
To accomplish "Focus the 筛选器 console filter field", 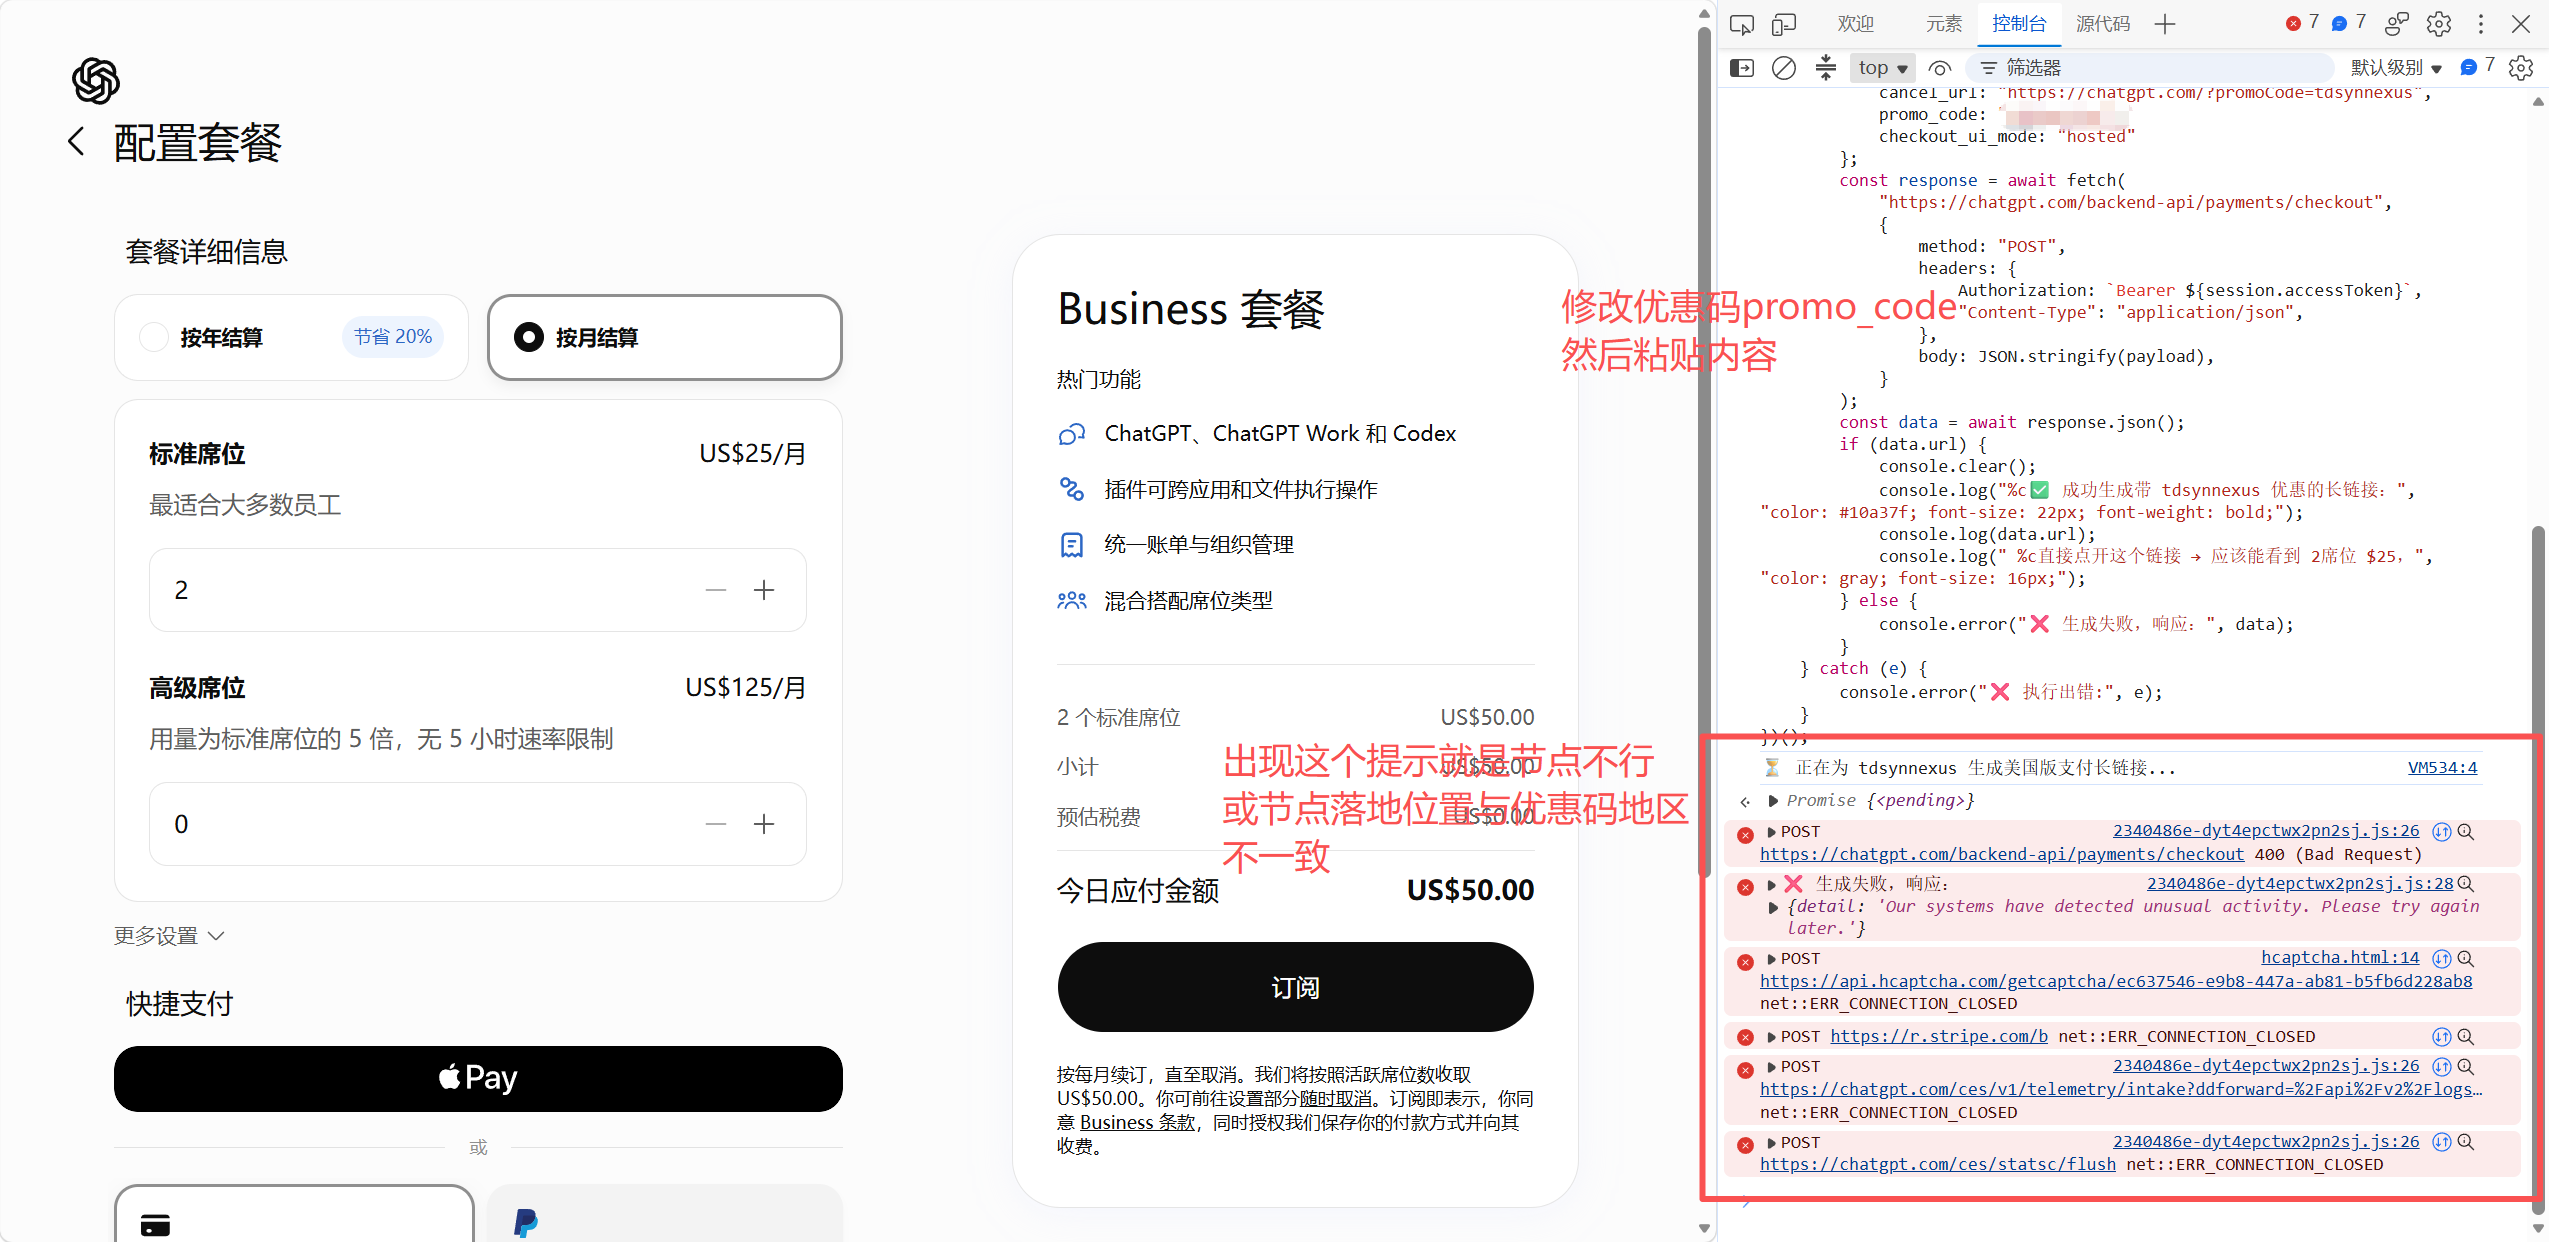I will coord(2150,68).
